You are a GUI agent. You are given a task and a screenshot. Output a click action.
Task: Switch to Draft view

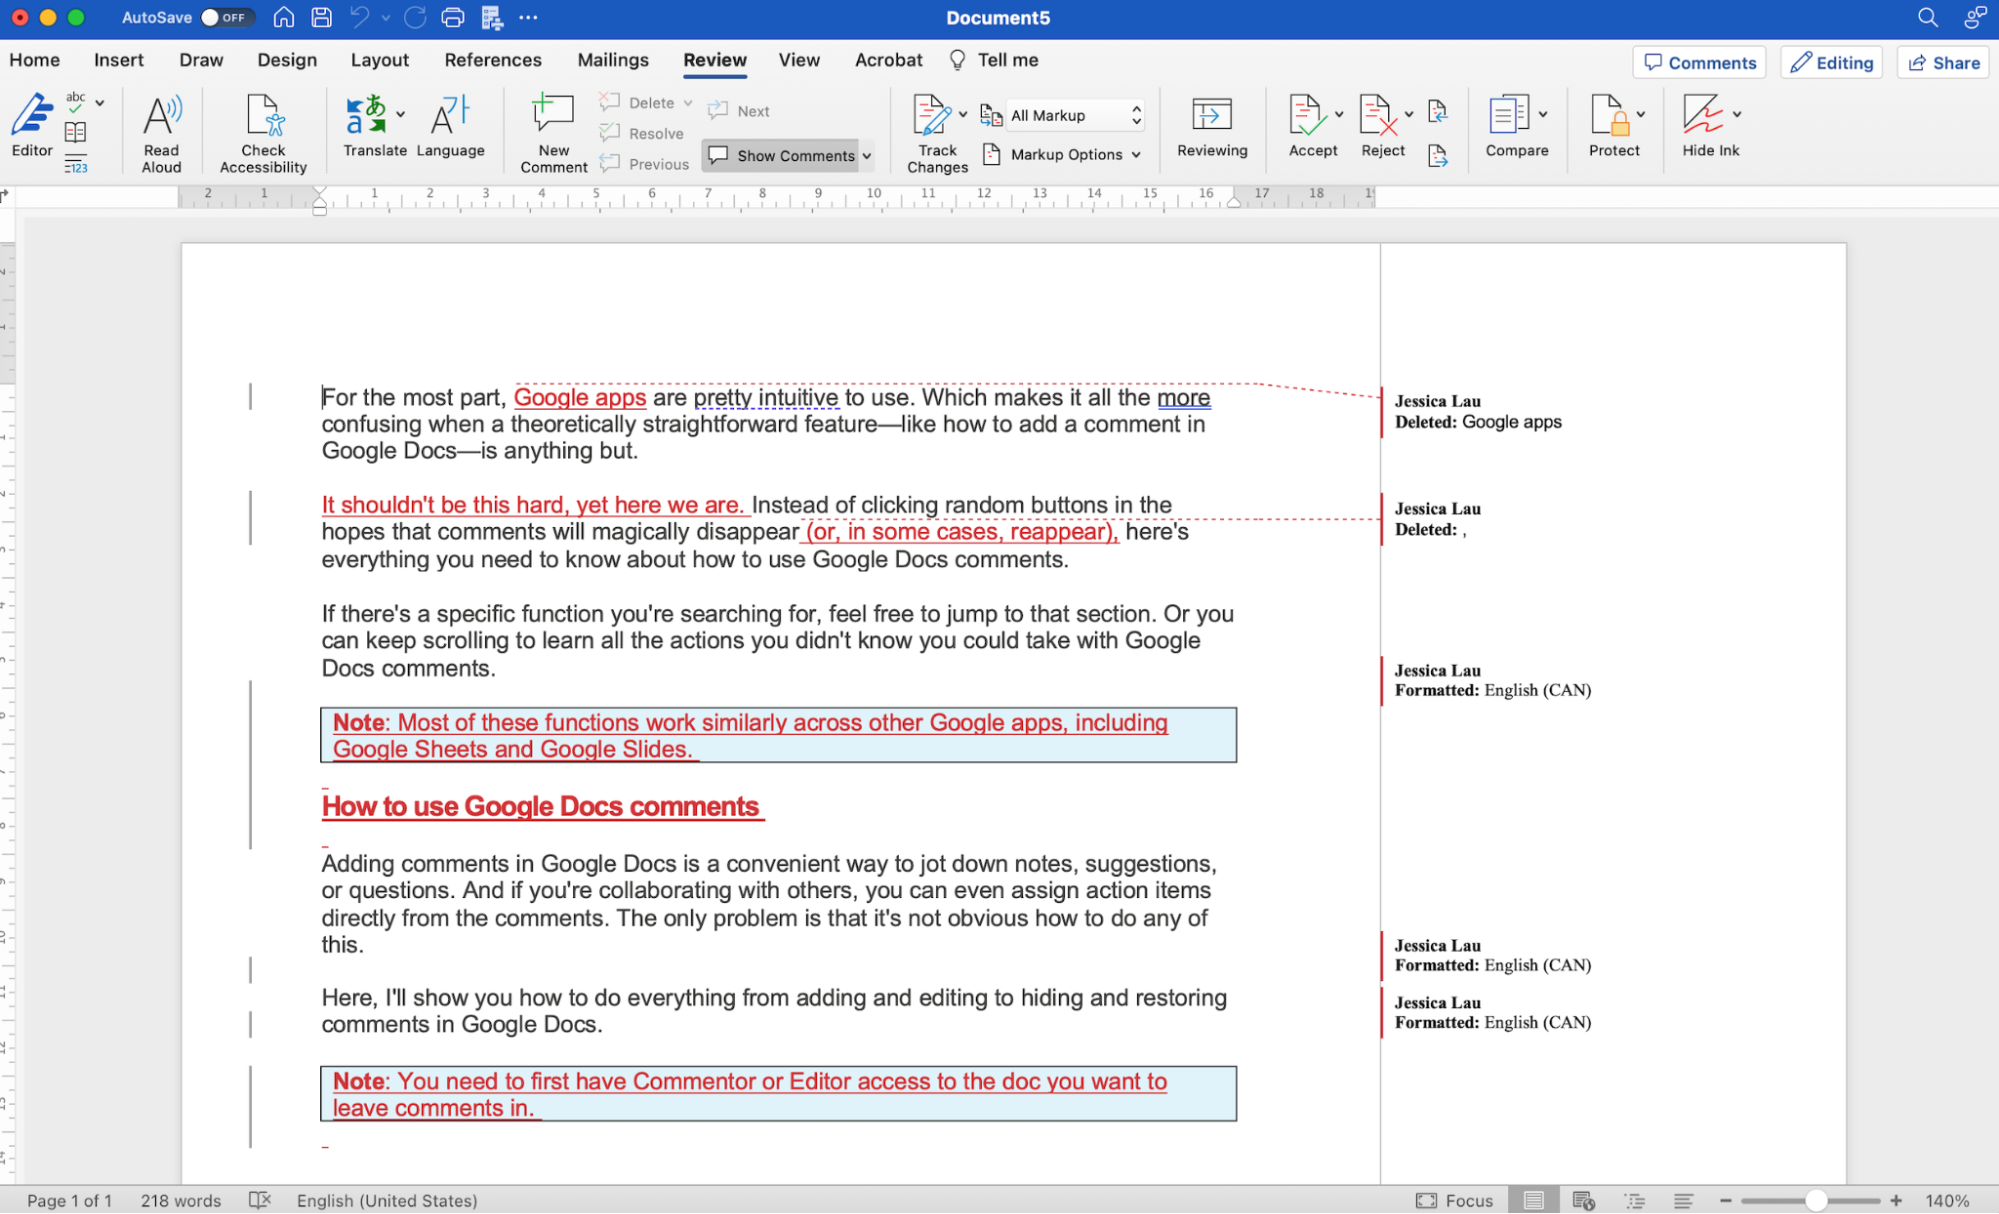[x=1684, y=1200]
